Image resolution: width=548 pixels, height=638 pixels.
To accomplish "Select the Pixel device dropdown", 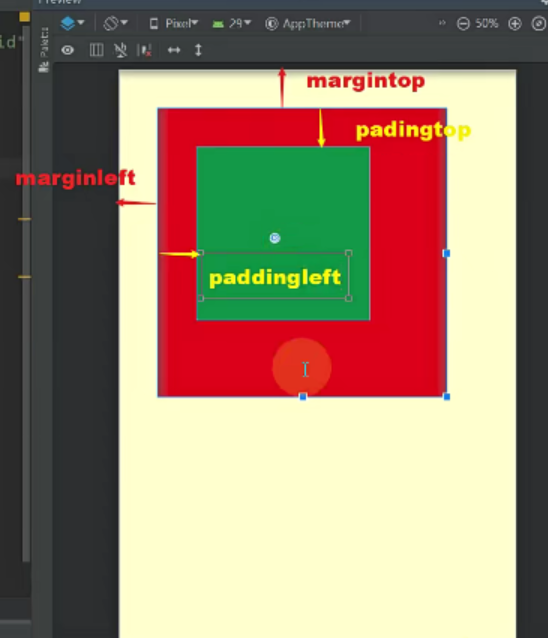I will 174,24.
